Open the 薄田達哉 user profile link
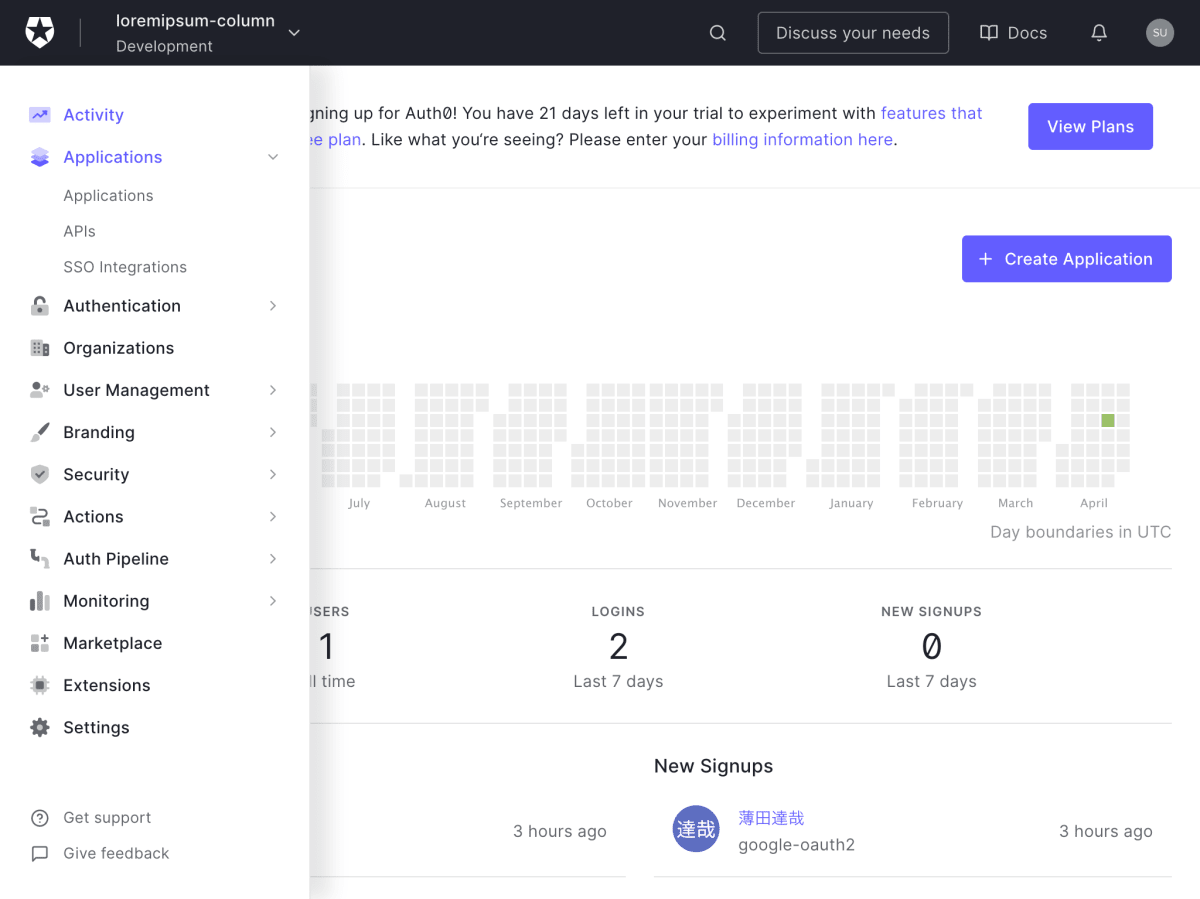 [x=771, y=818]
